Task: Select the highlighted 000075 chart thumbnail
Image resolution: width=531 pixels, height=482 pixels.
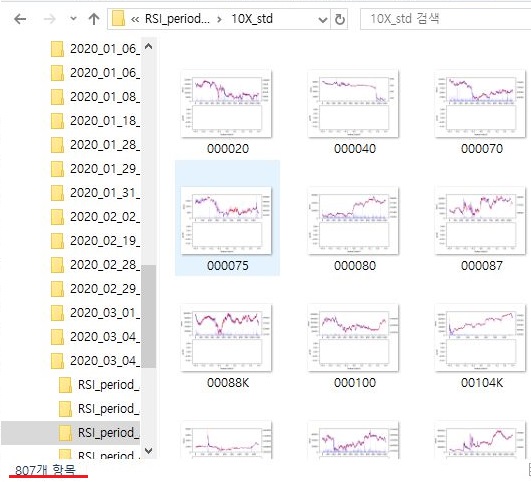Action: (226, 221)
